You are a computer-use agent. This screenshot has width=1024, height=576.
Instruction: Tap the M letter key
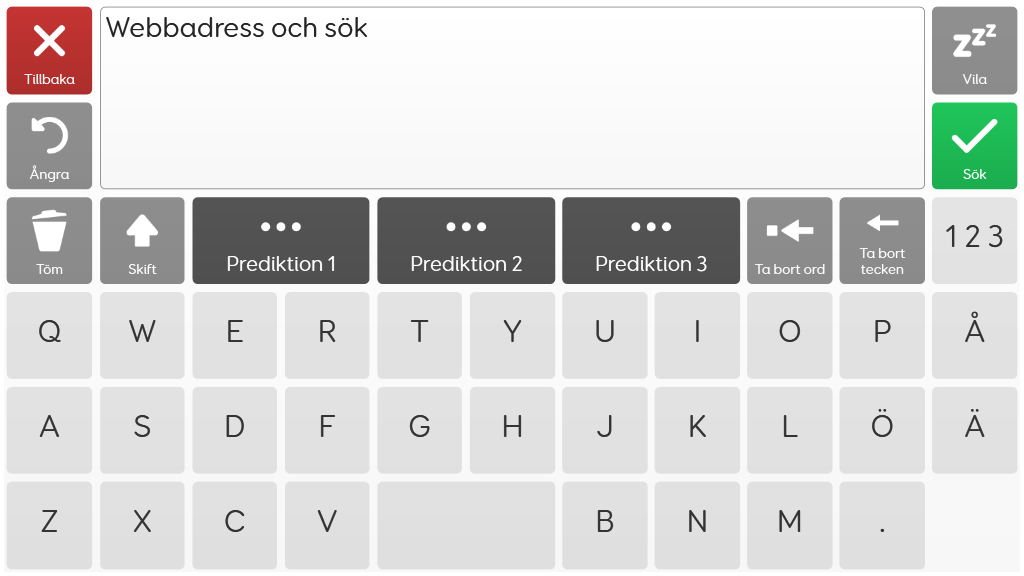tap(790, 525)
